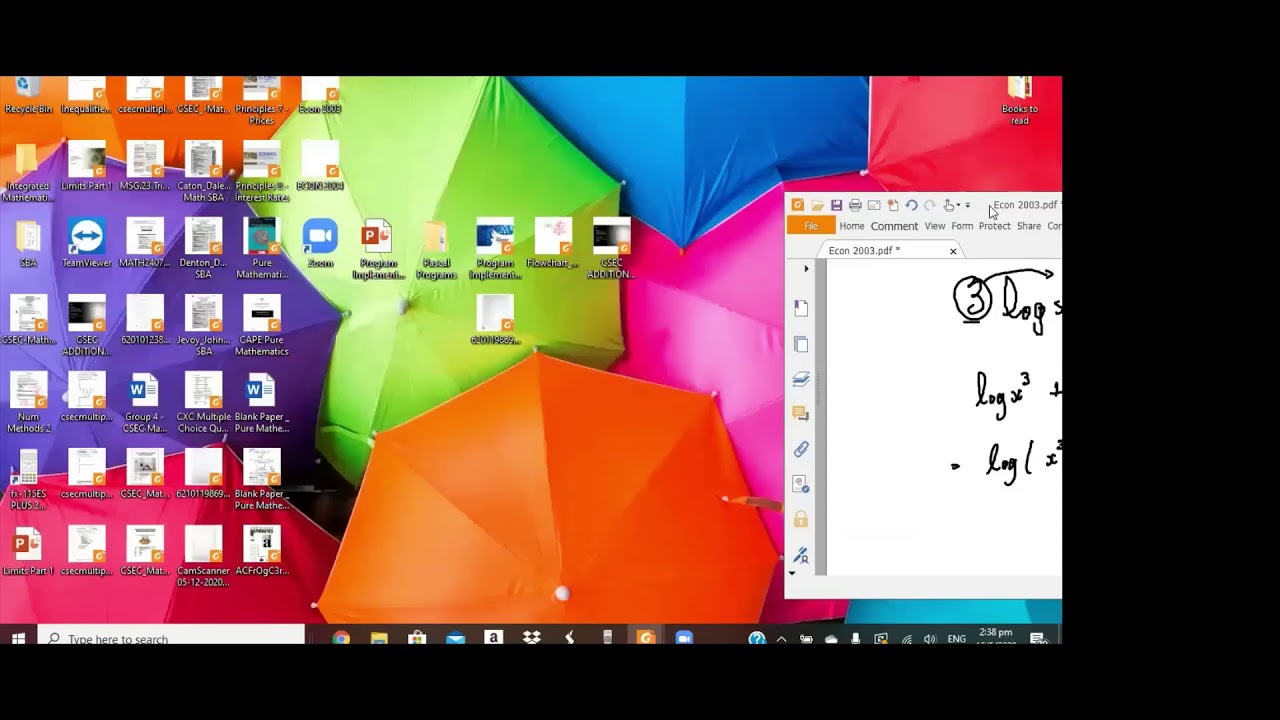Select the CamScanner 05-12-2020 file
The width and height of the screenshot is (1280, 720).
[x=203, y=557]
